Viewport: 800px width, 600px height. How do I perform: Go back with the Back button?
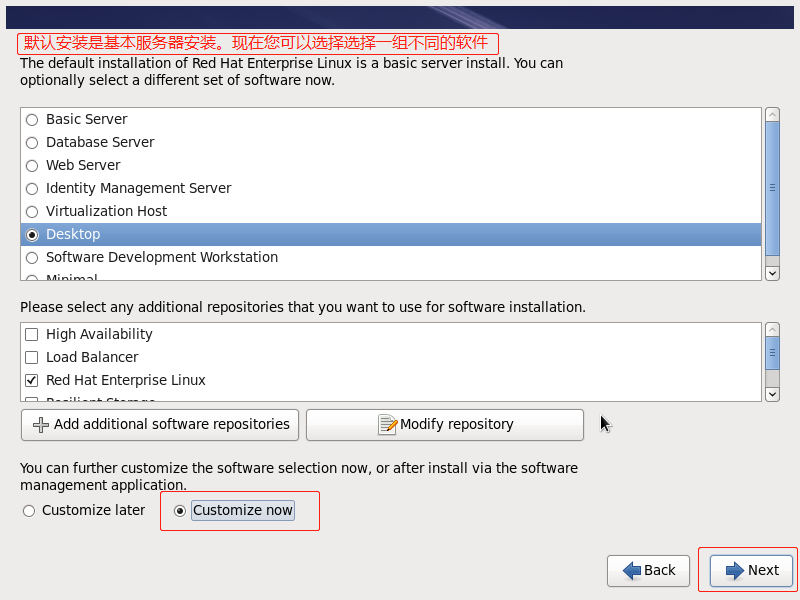tap(648, 570)
